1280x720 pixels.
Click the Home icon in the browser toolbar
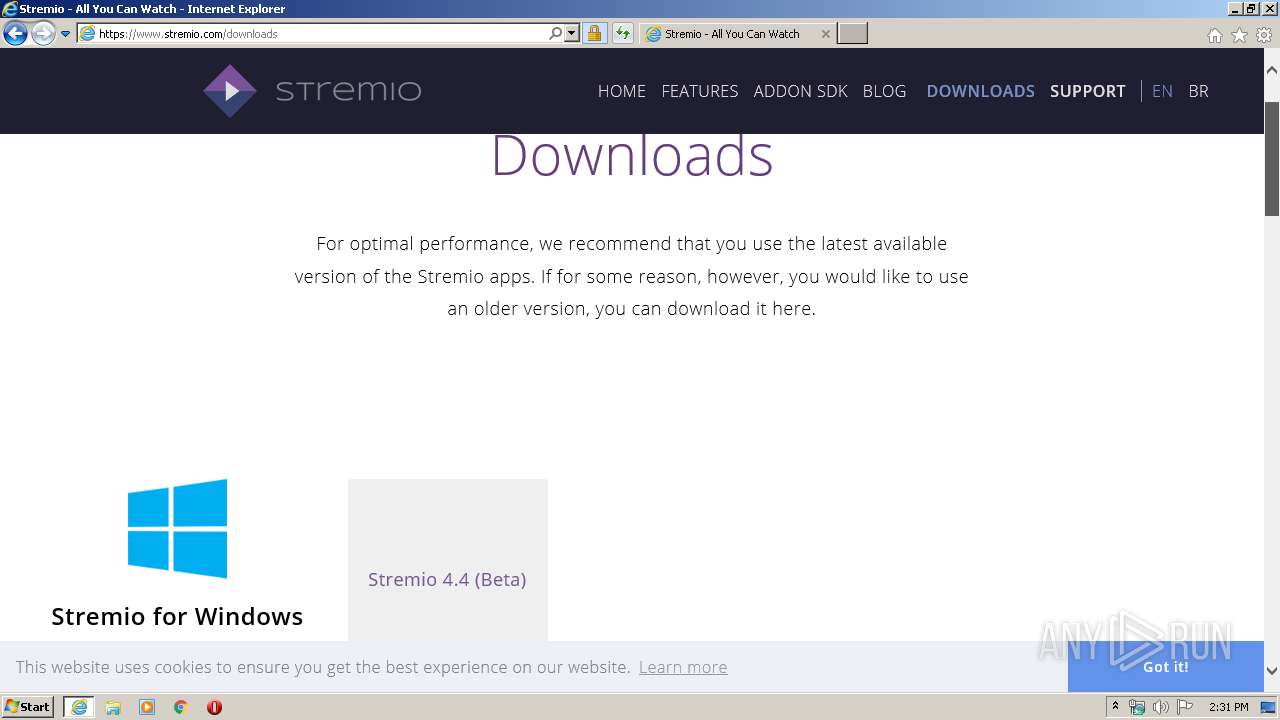pos(1214,35)
